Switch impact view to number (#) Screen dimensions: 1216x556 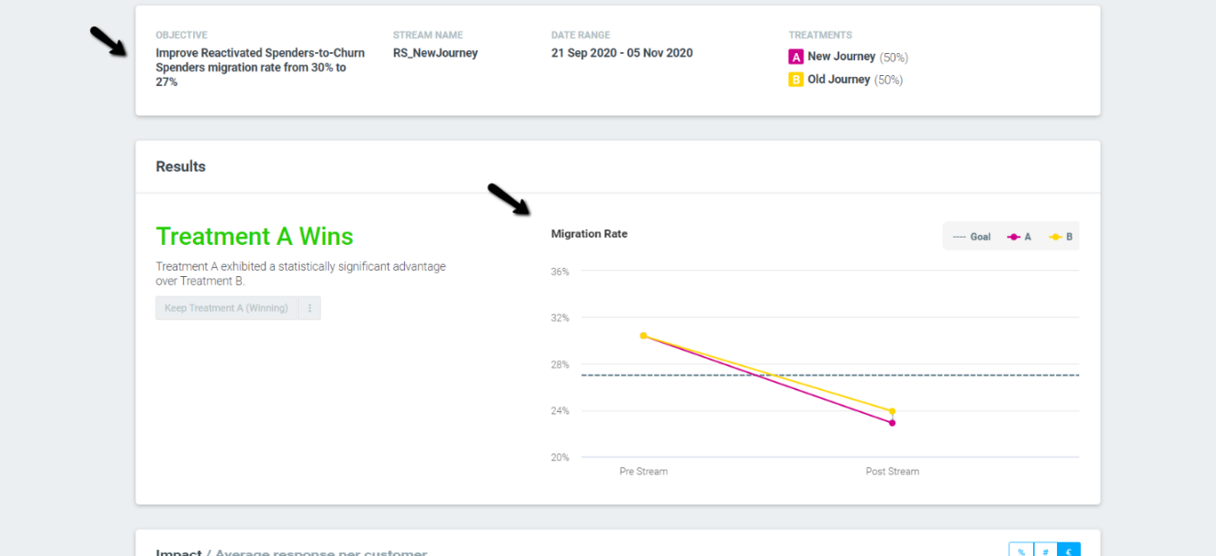(x=1045, y=550)
